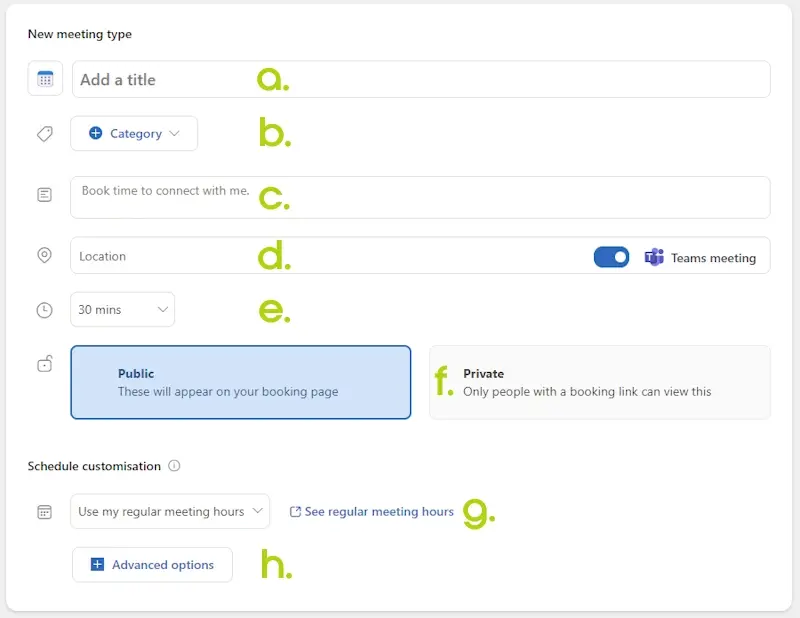Open the See regular meeting hours link
This screenshot has height=618, width=800.
coord(372,512)
